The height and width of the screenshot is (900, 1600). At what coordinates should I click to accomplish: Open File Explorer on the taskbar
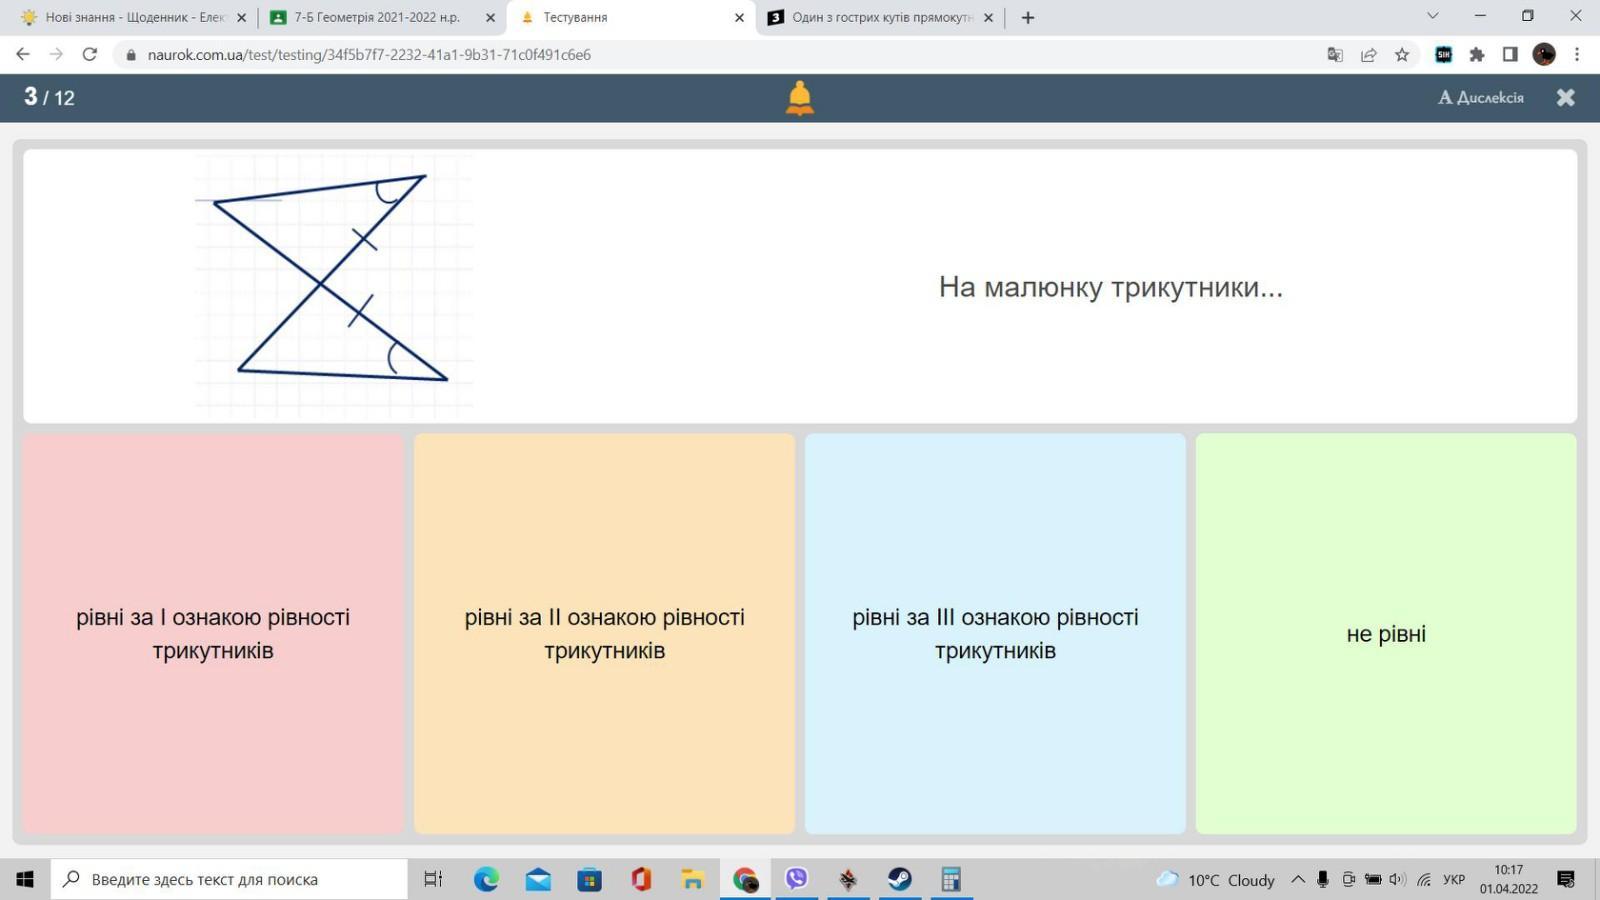click(693, 879)
